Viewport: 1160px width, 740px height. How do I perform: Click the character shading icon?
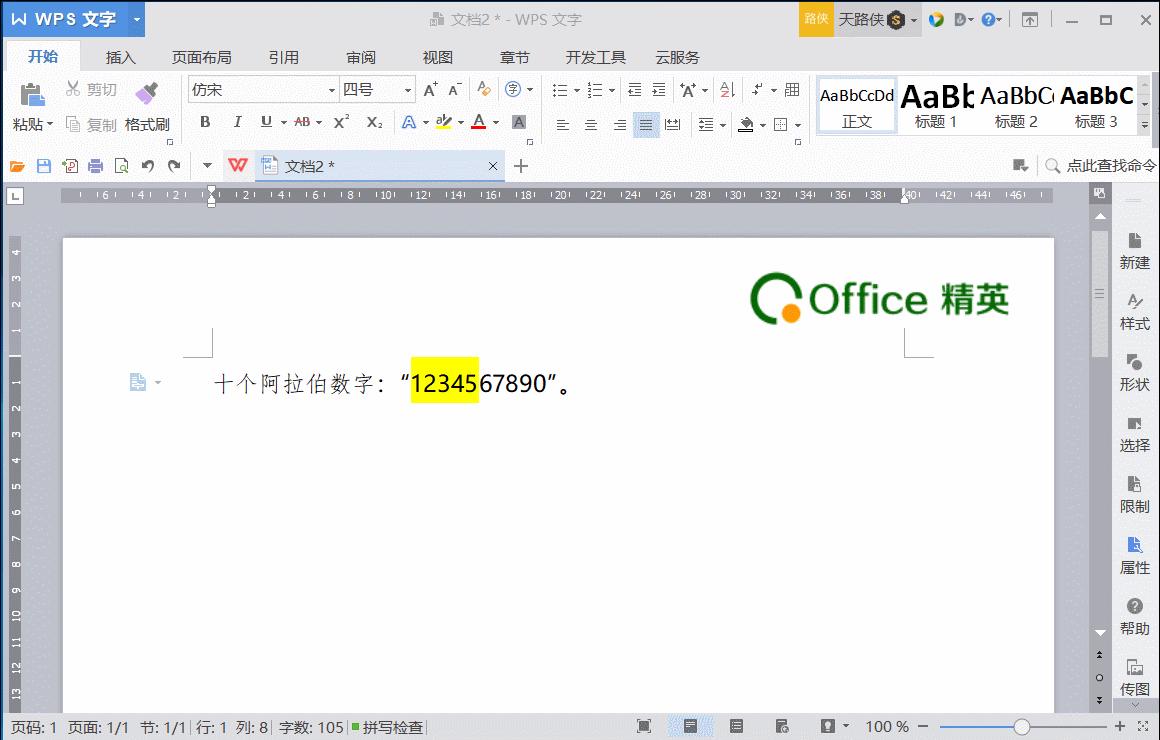(519, 122)
